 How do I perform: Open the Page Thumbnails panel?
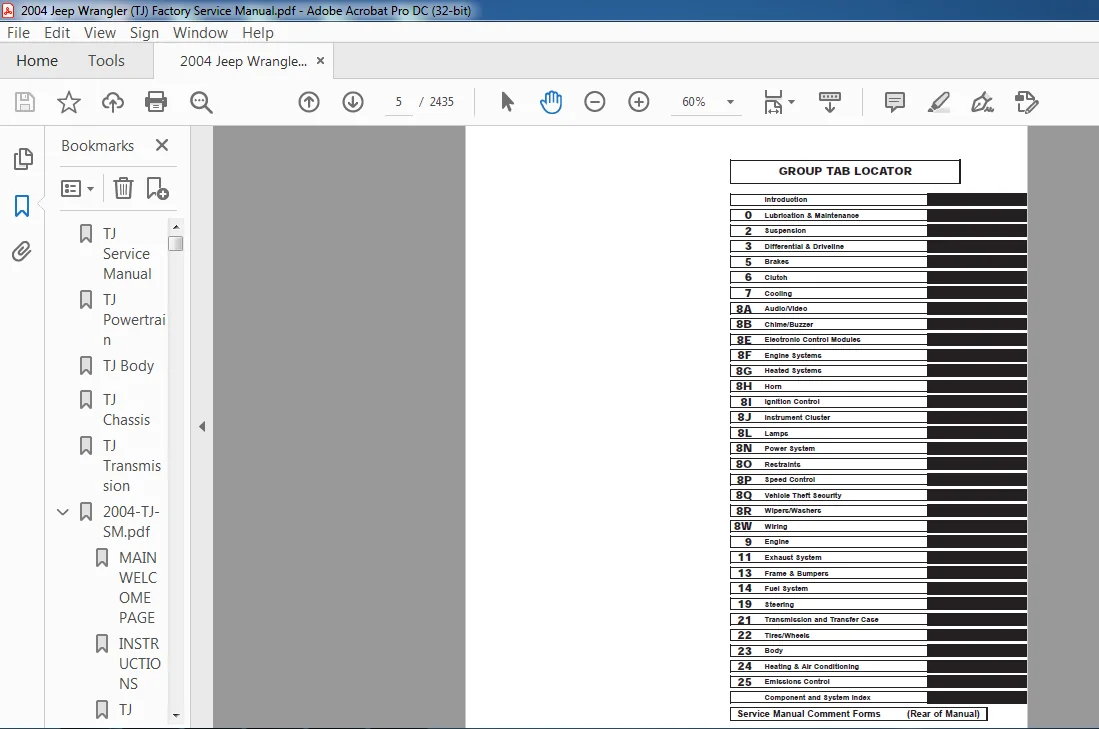pyautogui.click(x=22, y=158)
